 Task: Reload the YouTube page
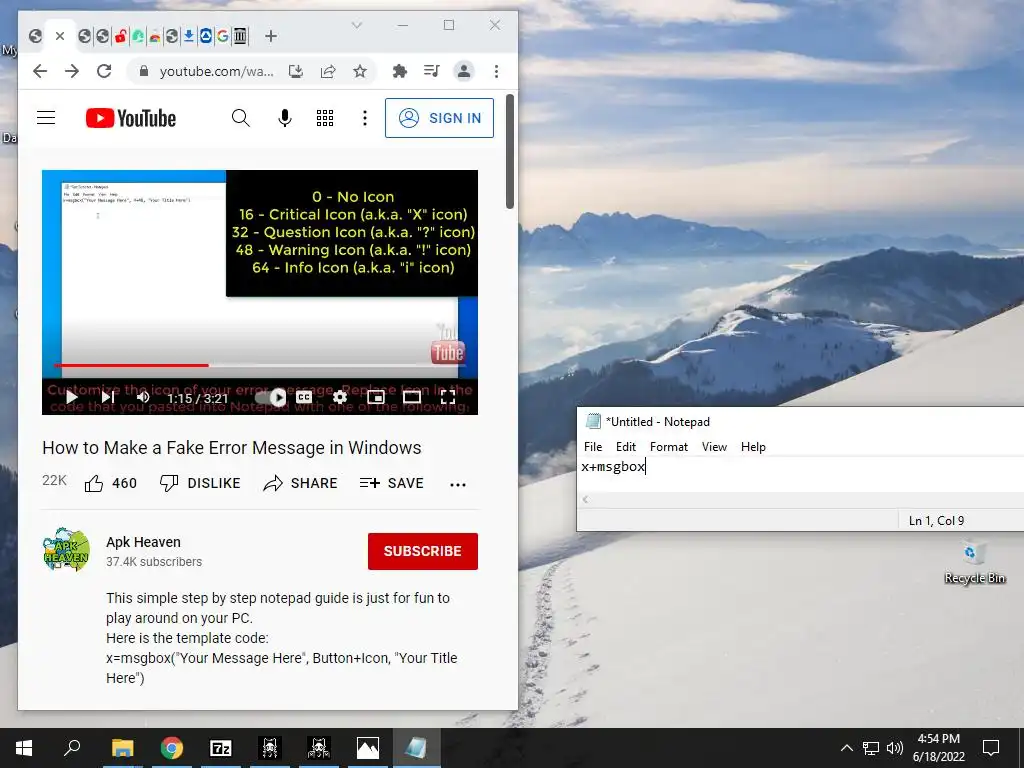tap(104, 71)
